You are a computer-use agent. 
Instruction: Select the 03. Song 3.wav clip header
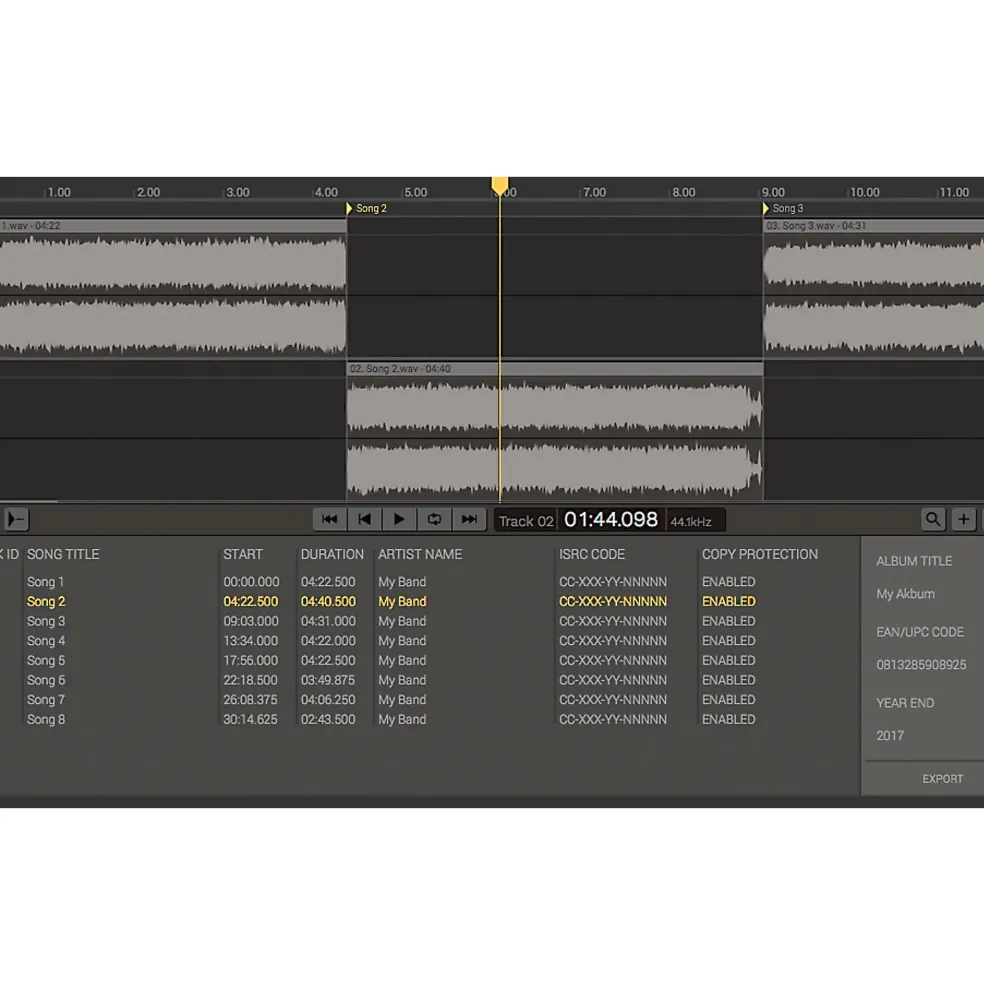click(x=873, y=226)
